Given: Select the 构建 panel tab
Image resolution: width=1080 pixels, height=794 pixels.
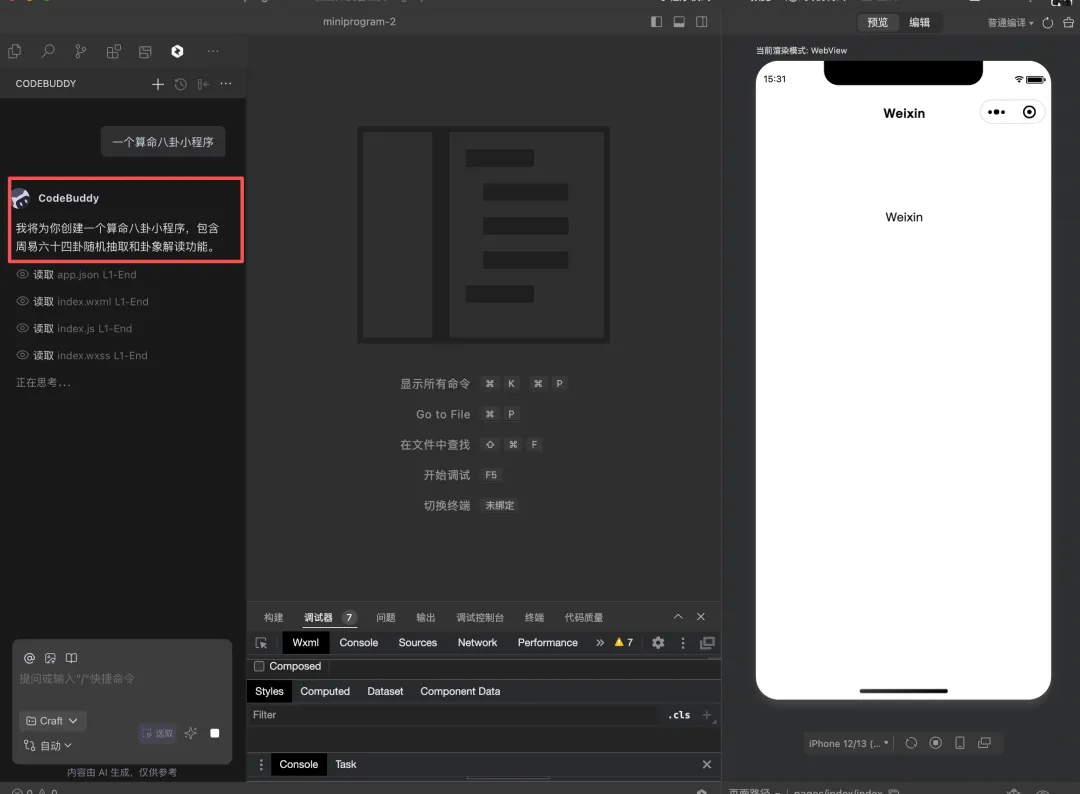Looking at the screenshot, I should tap(273, 618).
